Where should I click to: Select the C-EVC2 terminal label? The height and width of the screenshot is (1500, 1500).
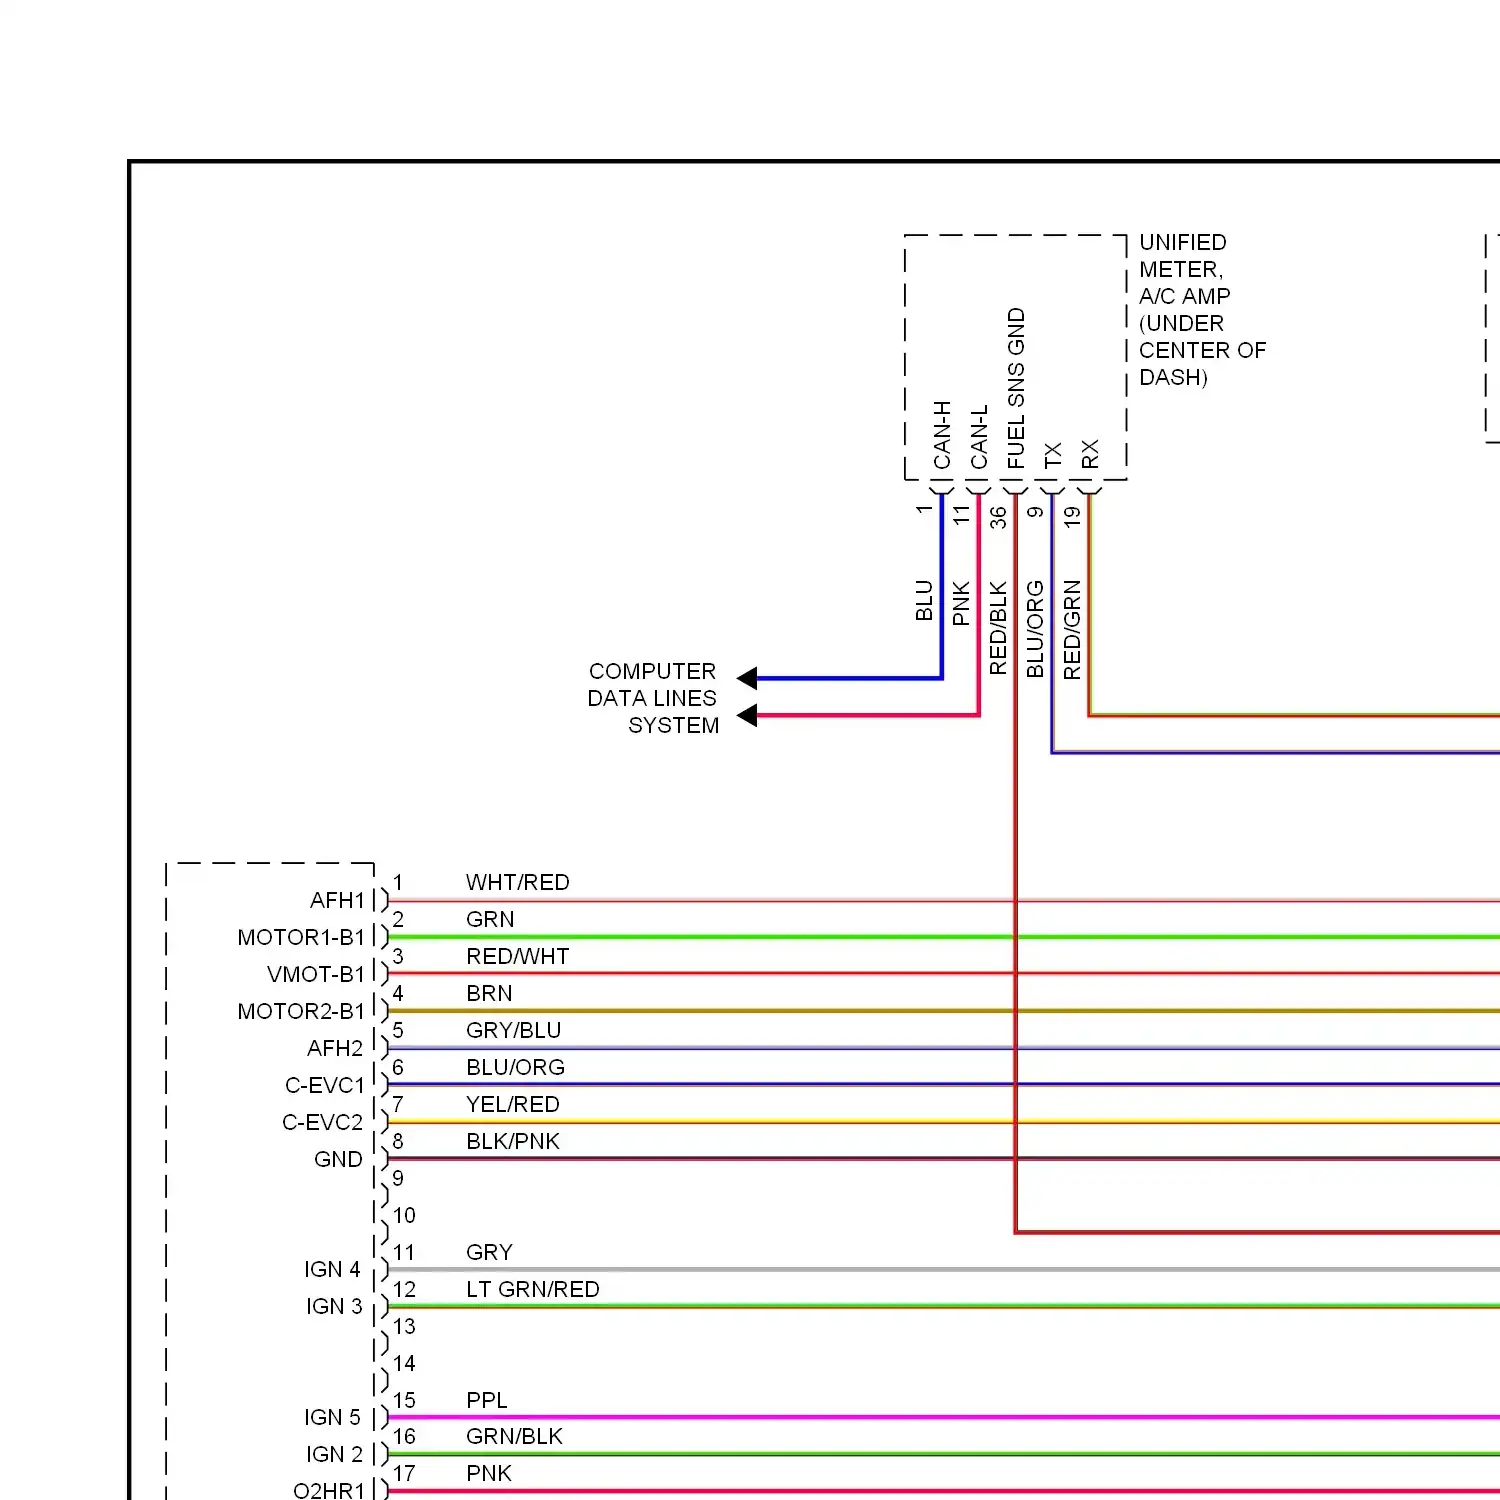click(323, 1122)
